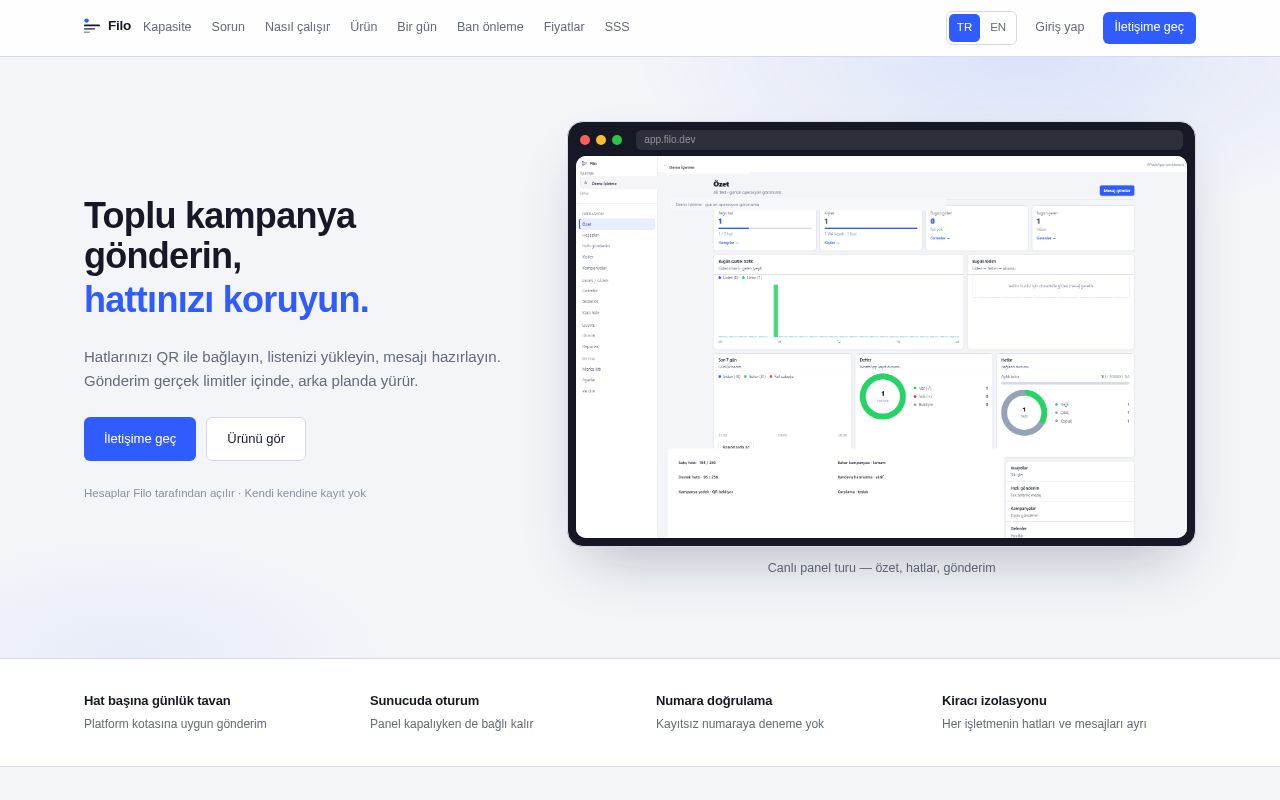Viewport: 1280px width, 800px height.
Task: View the Fiyatlar pricing link
Action: 564,27
